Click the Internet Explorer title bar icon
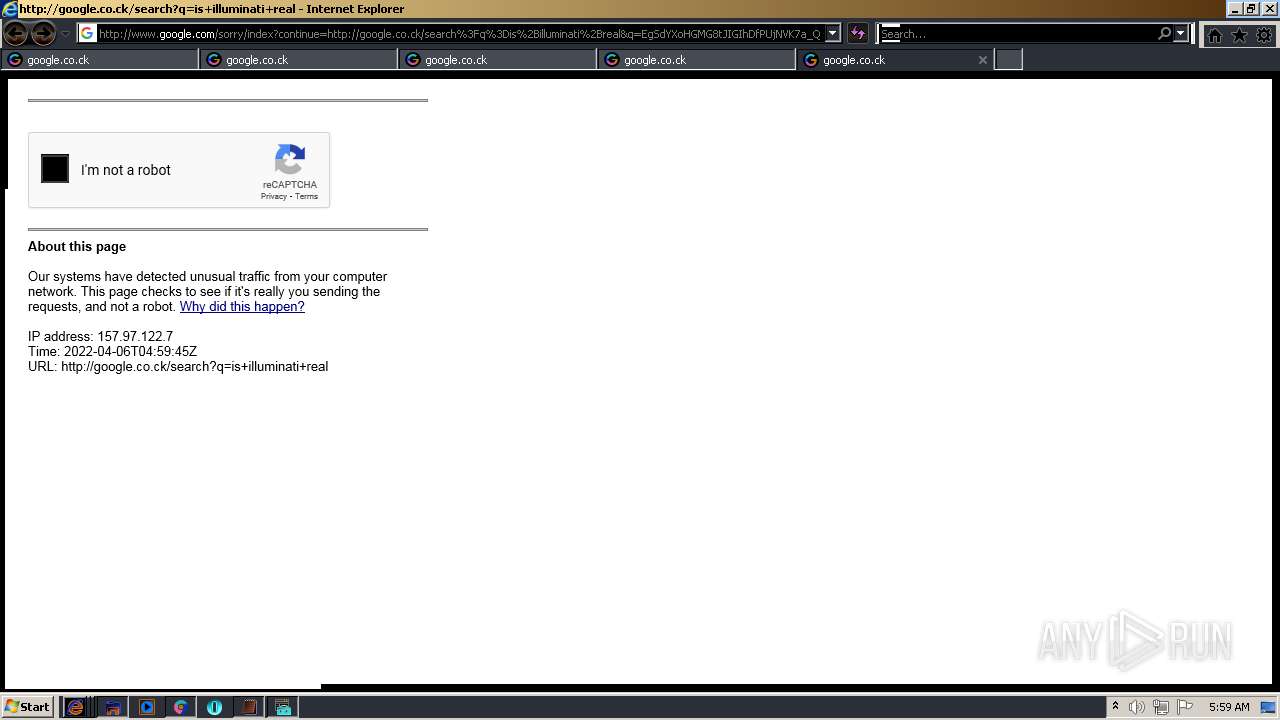 (x=9, y=9)
